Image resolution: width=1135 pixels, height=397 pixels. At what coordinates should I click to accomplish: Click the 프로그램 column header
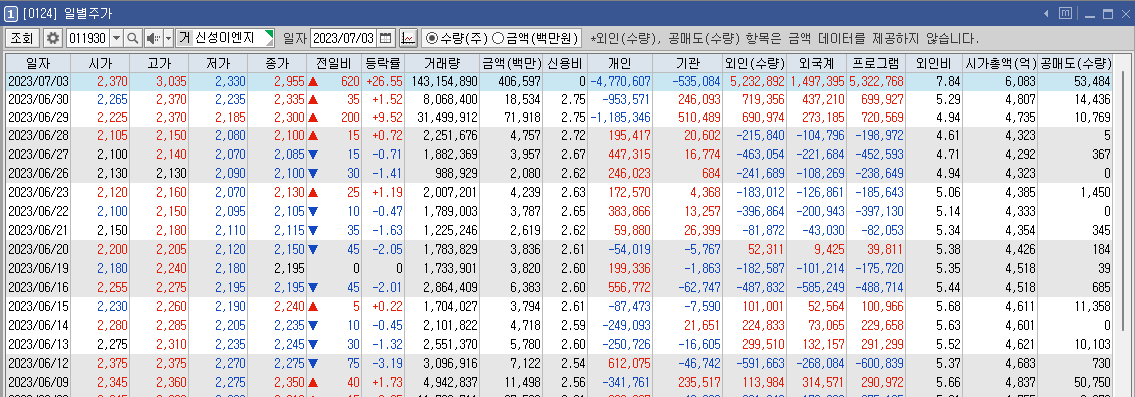[x=876, y=63]
